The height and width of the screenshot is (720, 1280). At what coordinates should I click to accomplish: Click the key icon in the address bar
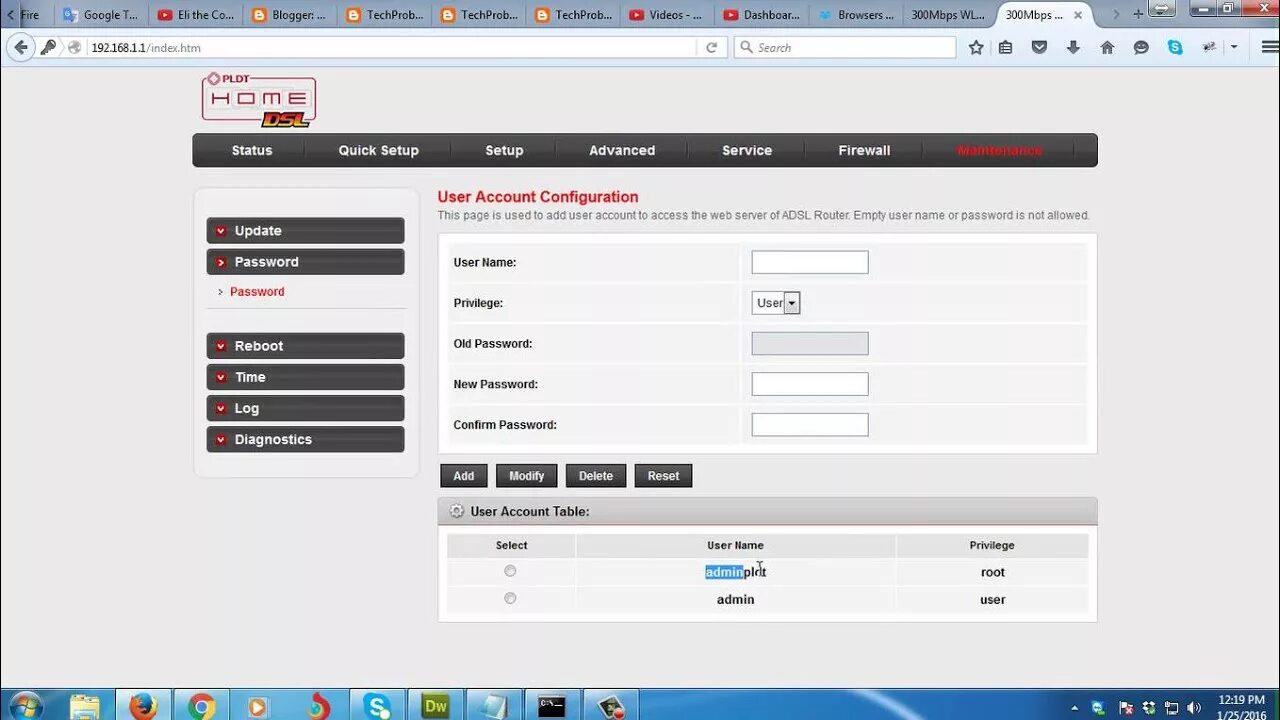pos(48,47)
